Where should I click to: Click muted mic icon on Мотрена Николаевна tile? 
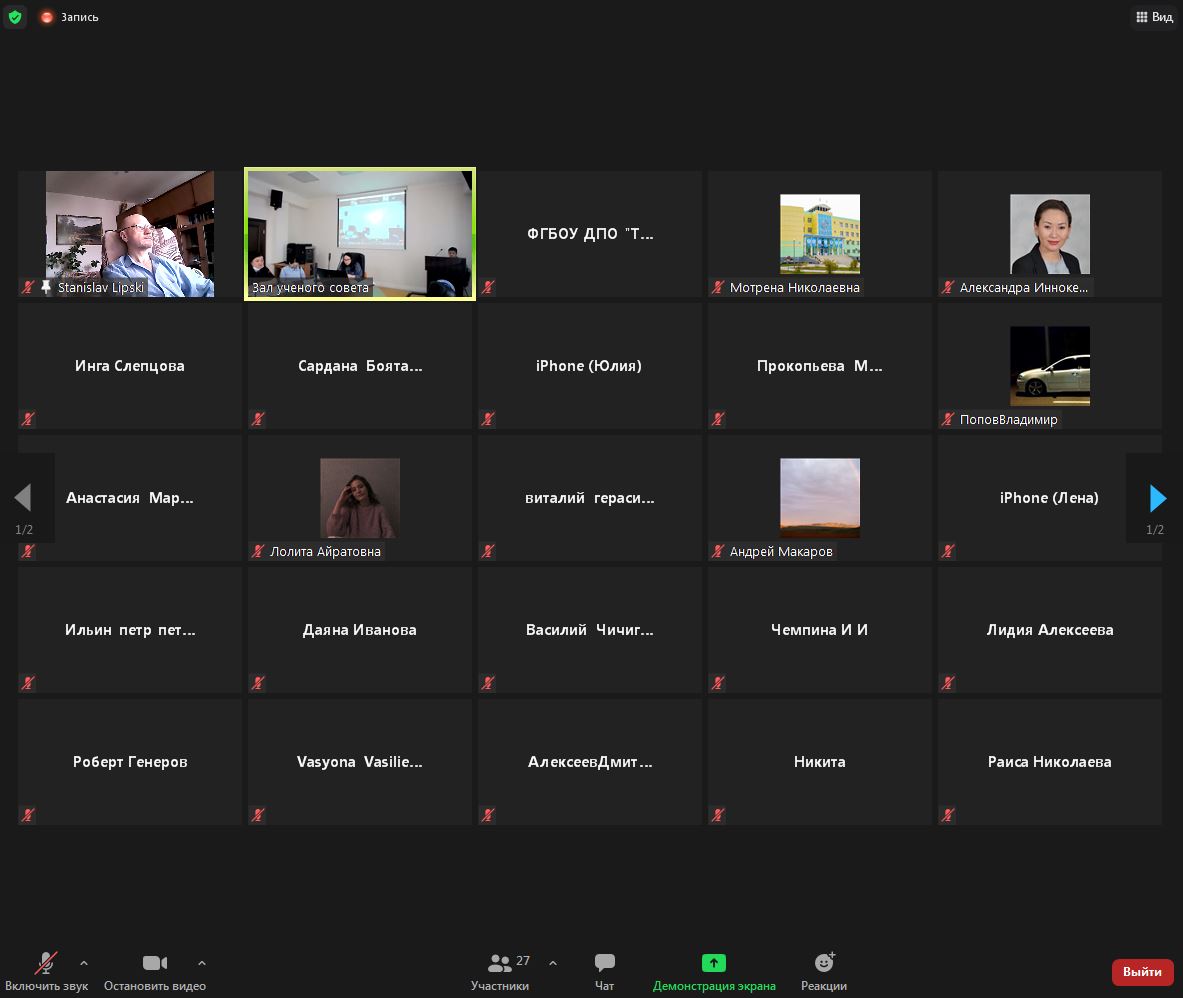[x=717, y=287]
